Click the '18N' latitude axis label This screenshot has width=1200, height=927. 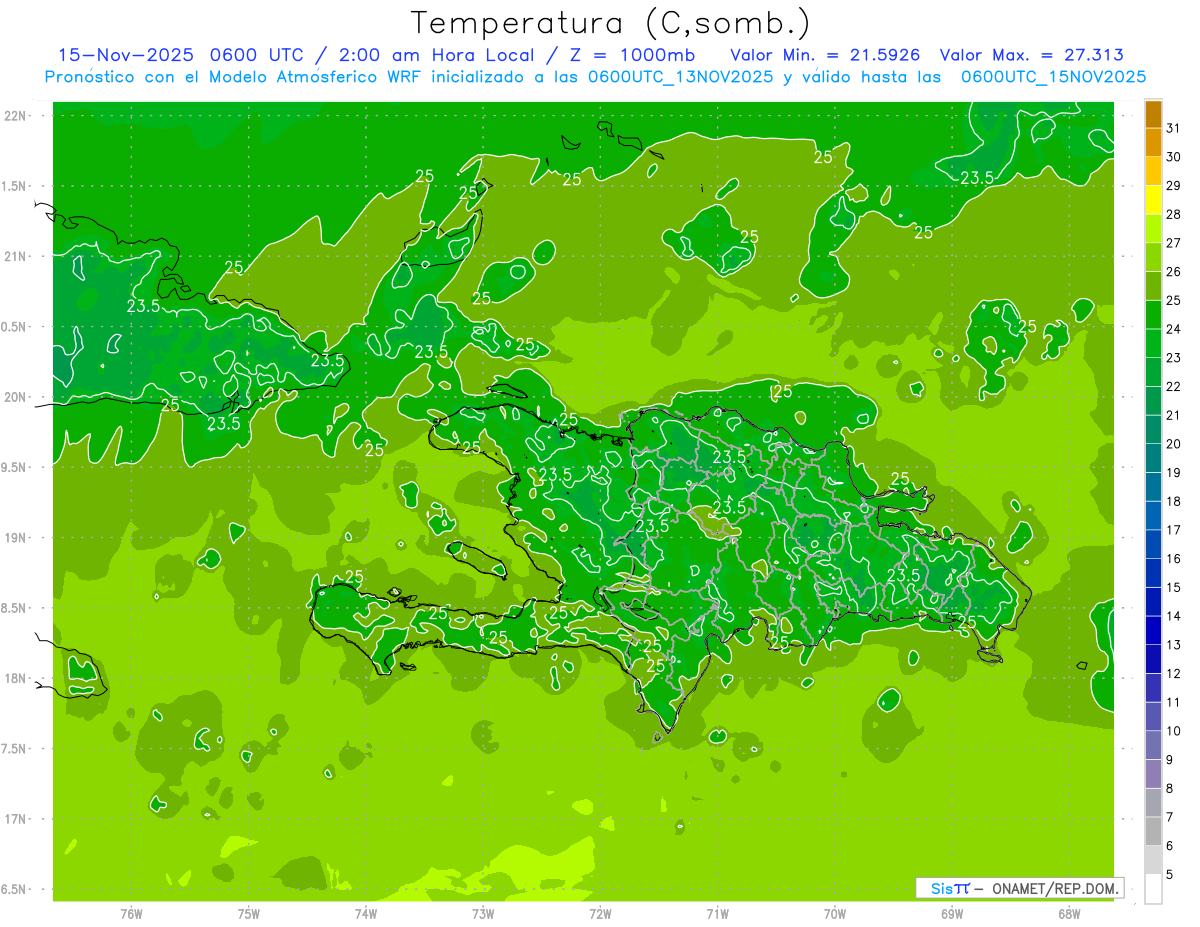[x=15, y=678]
